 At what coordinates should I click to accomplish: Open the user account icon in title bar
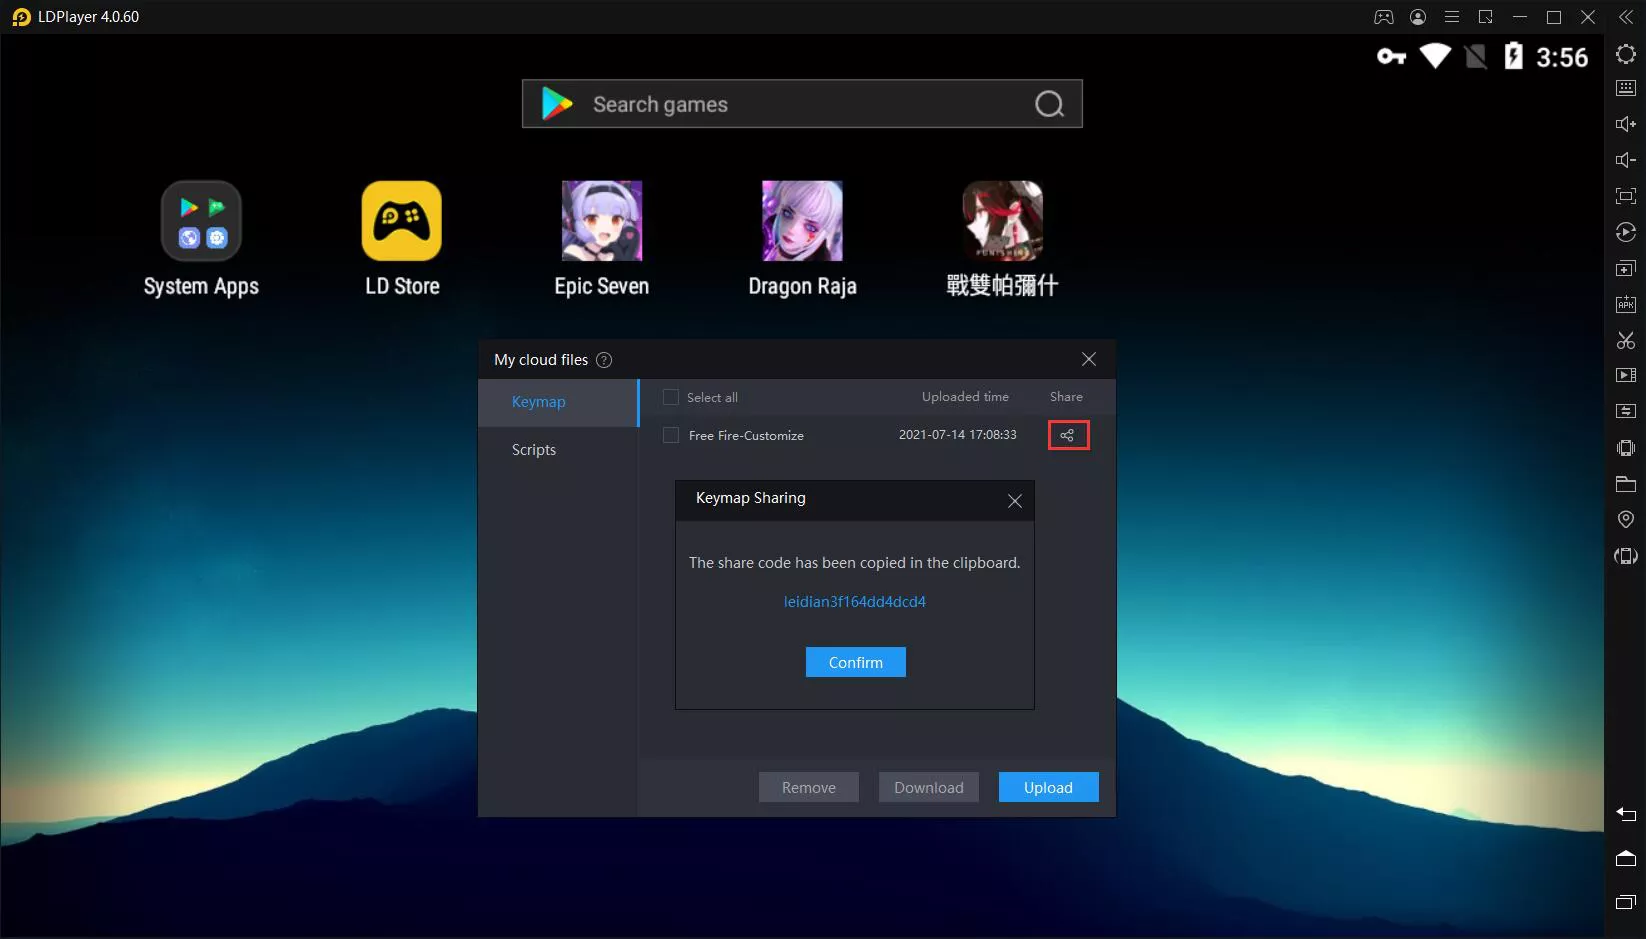(1418, 17)
